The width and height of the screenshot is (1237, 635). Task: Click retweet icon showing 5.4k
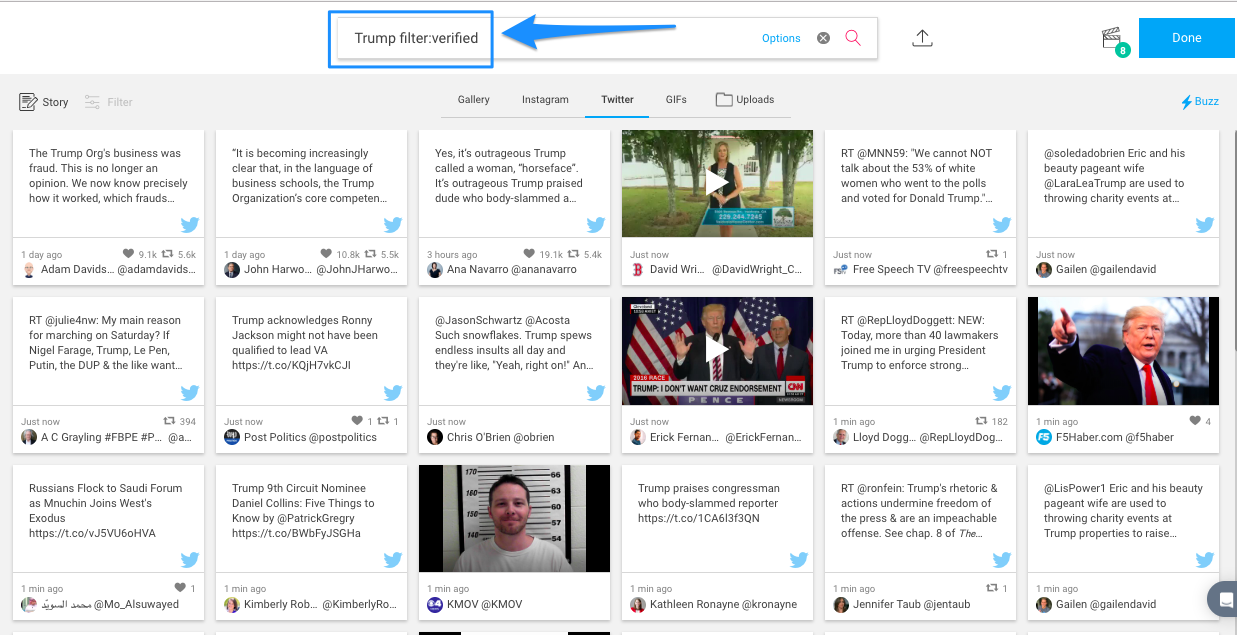(574, 254)
